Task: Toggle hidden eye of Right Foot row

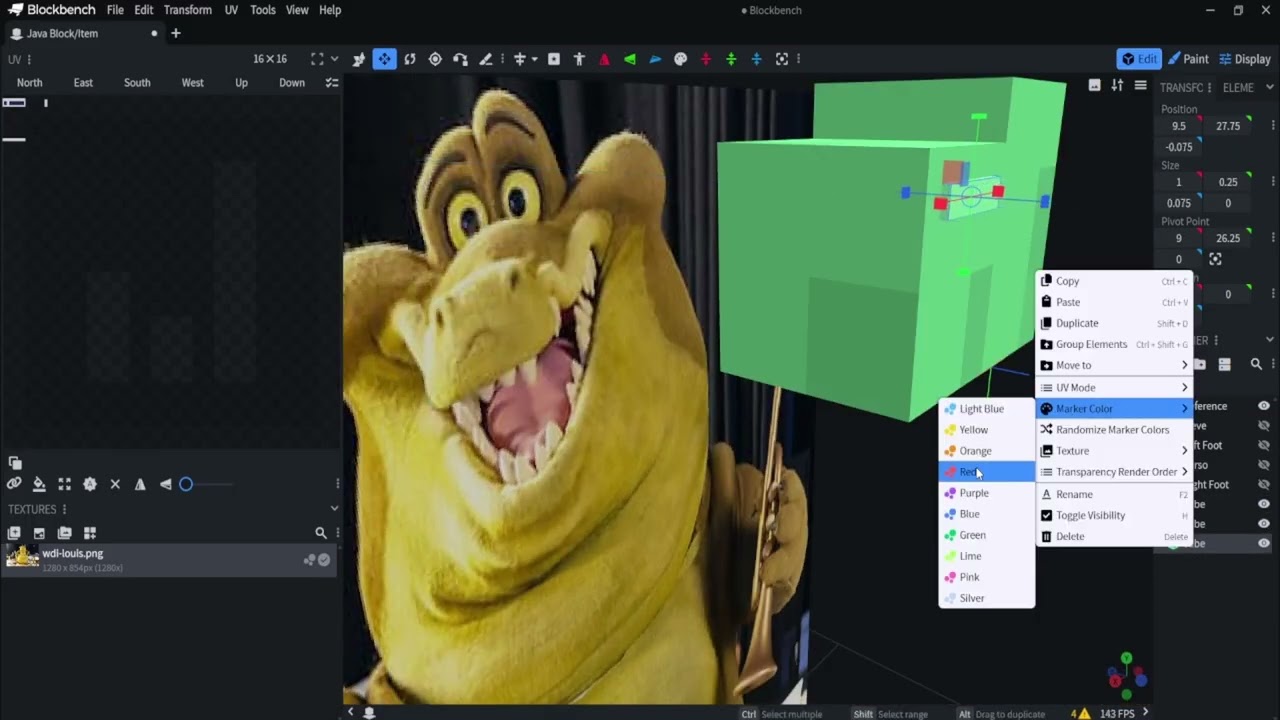Action: [x=1264, y=485]
